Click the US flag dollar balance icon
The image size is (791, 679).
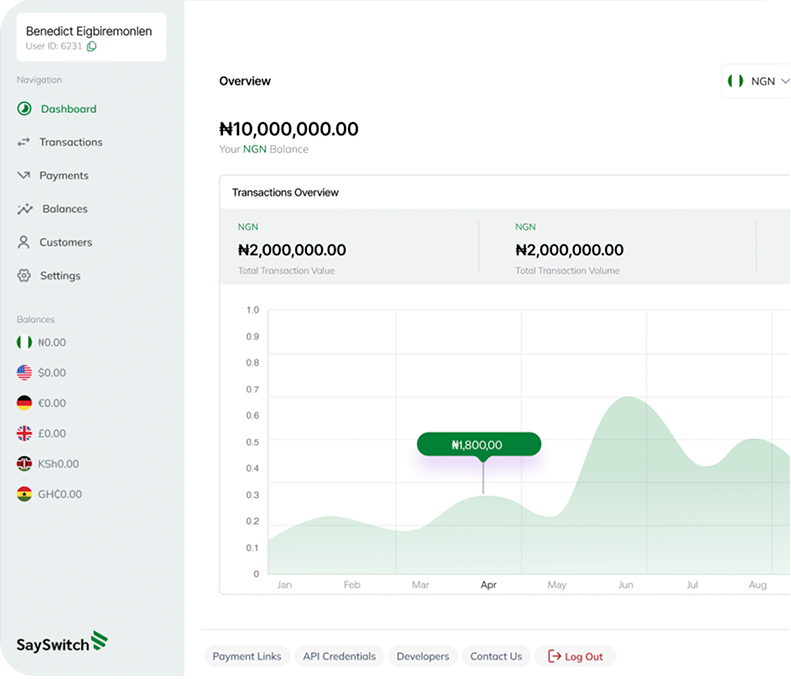tap(24, 372)
